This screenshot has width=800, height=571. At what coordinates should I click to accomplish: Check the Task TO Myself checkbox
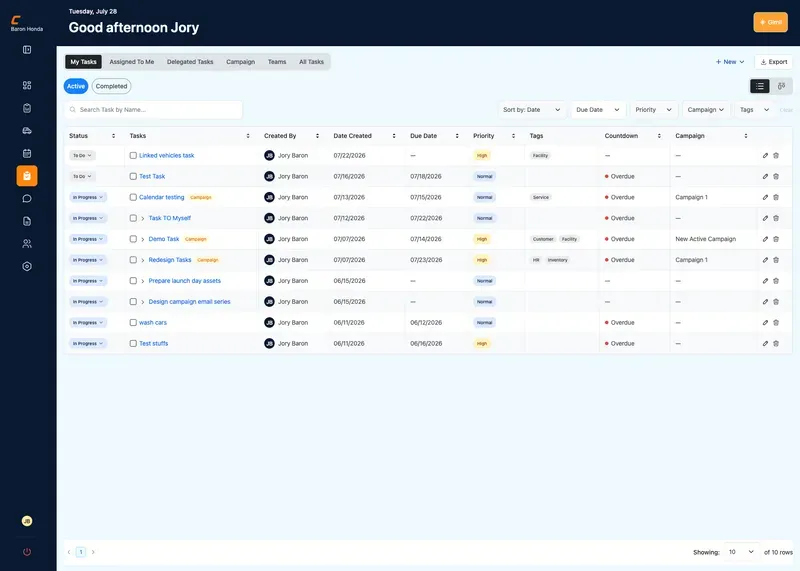click(133, 218)
